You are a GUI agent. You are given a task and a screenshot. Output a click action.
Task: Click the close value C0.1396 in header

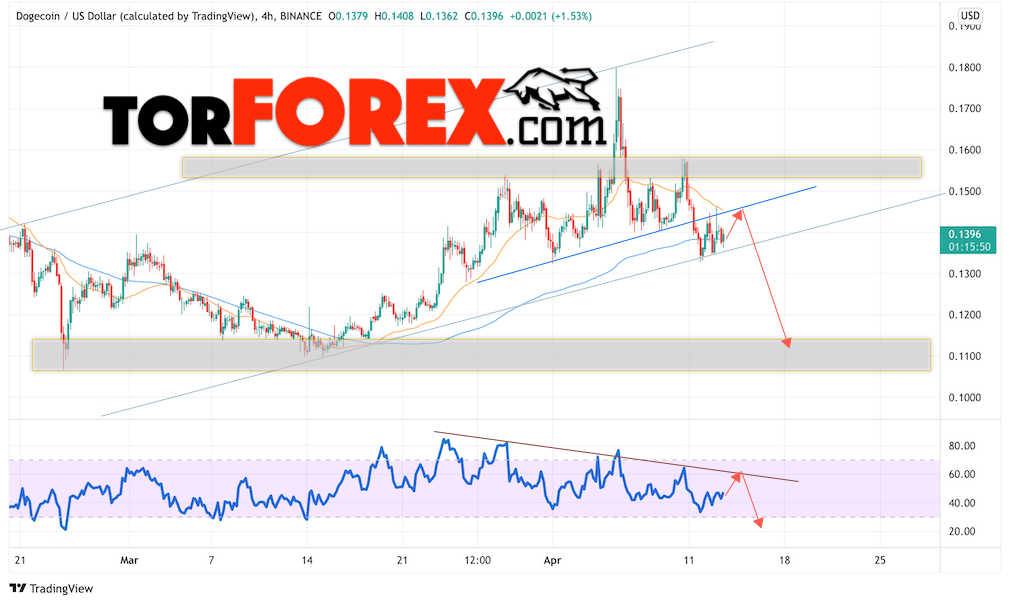coord(483,16)
